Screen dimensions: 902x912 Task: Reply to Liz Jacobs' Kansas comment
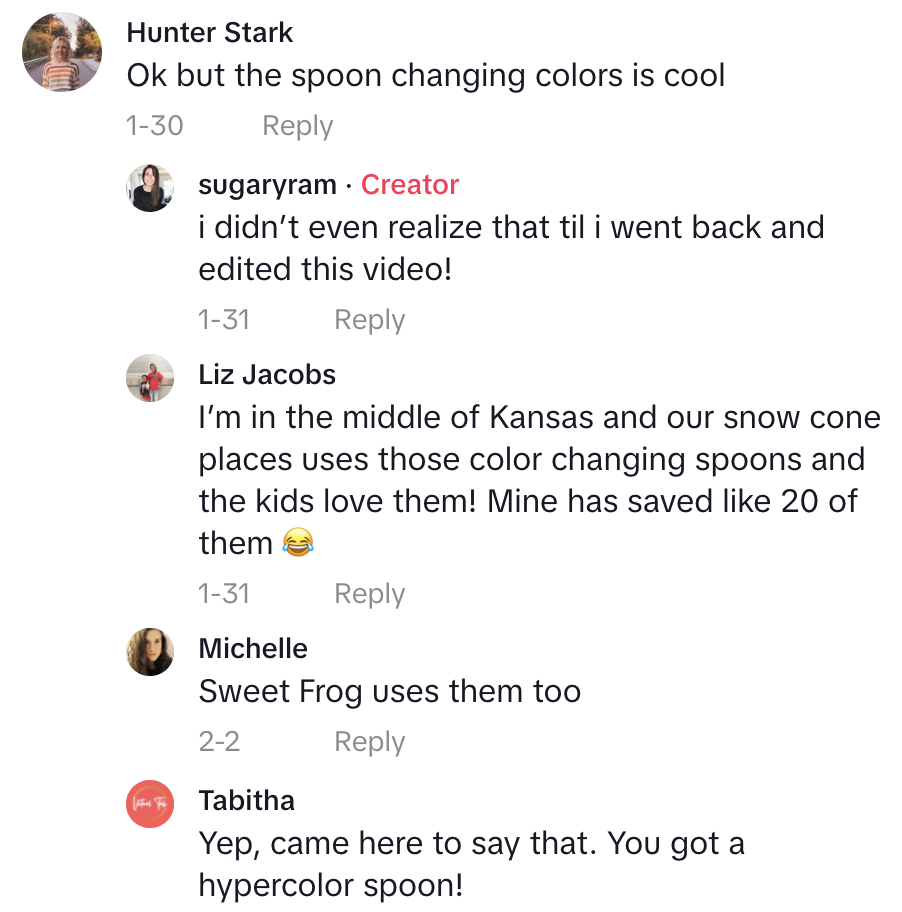[369, 594]
